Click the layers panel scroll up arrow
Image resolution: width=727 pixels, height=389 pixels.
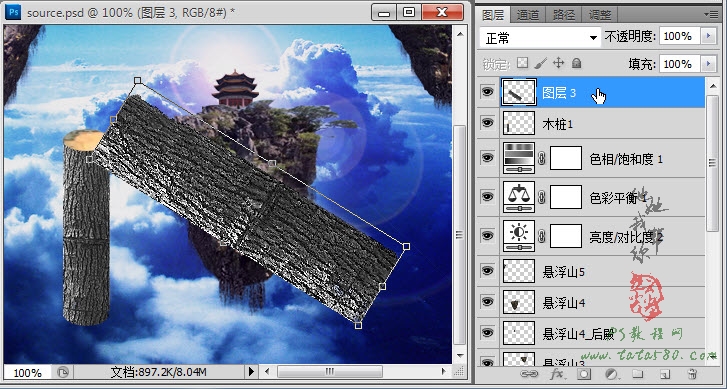tap(712, 85)
